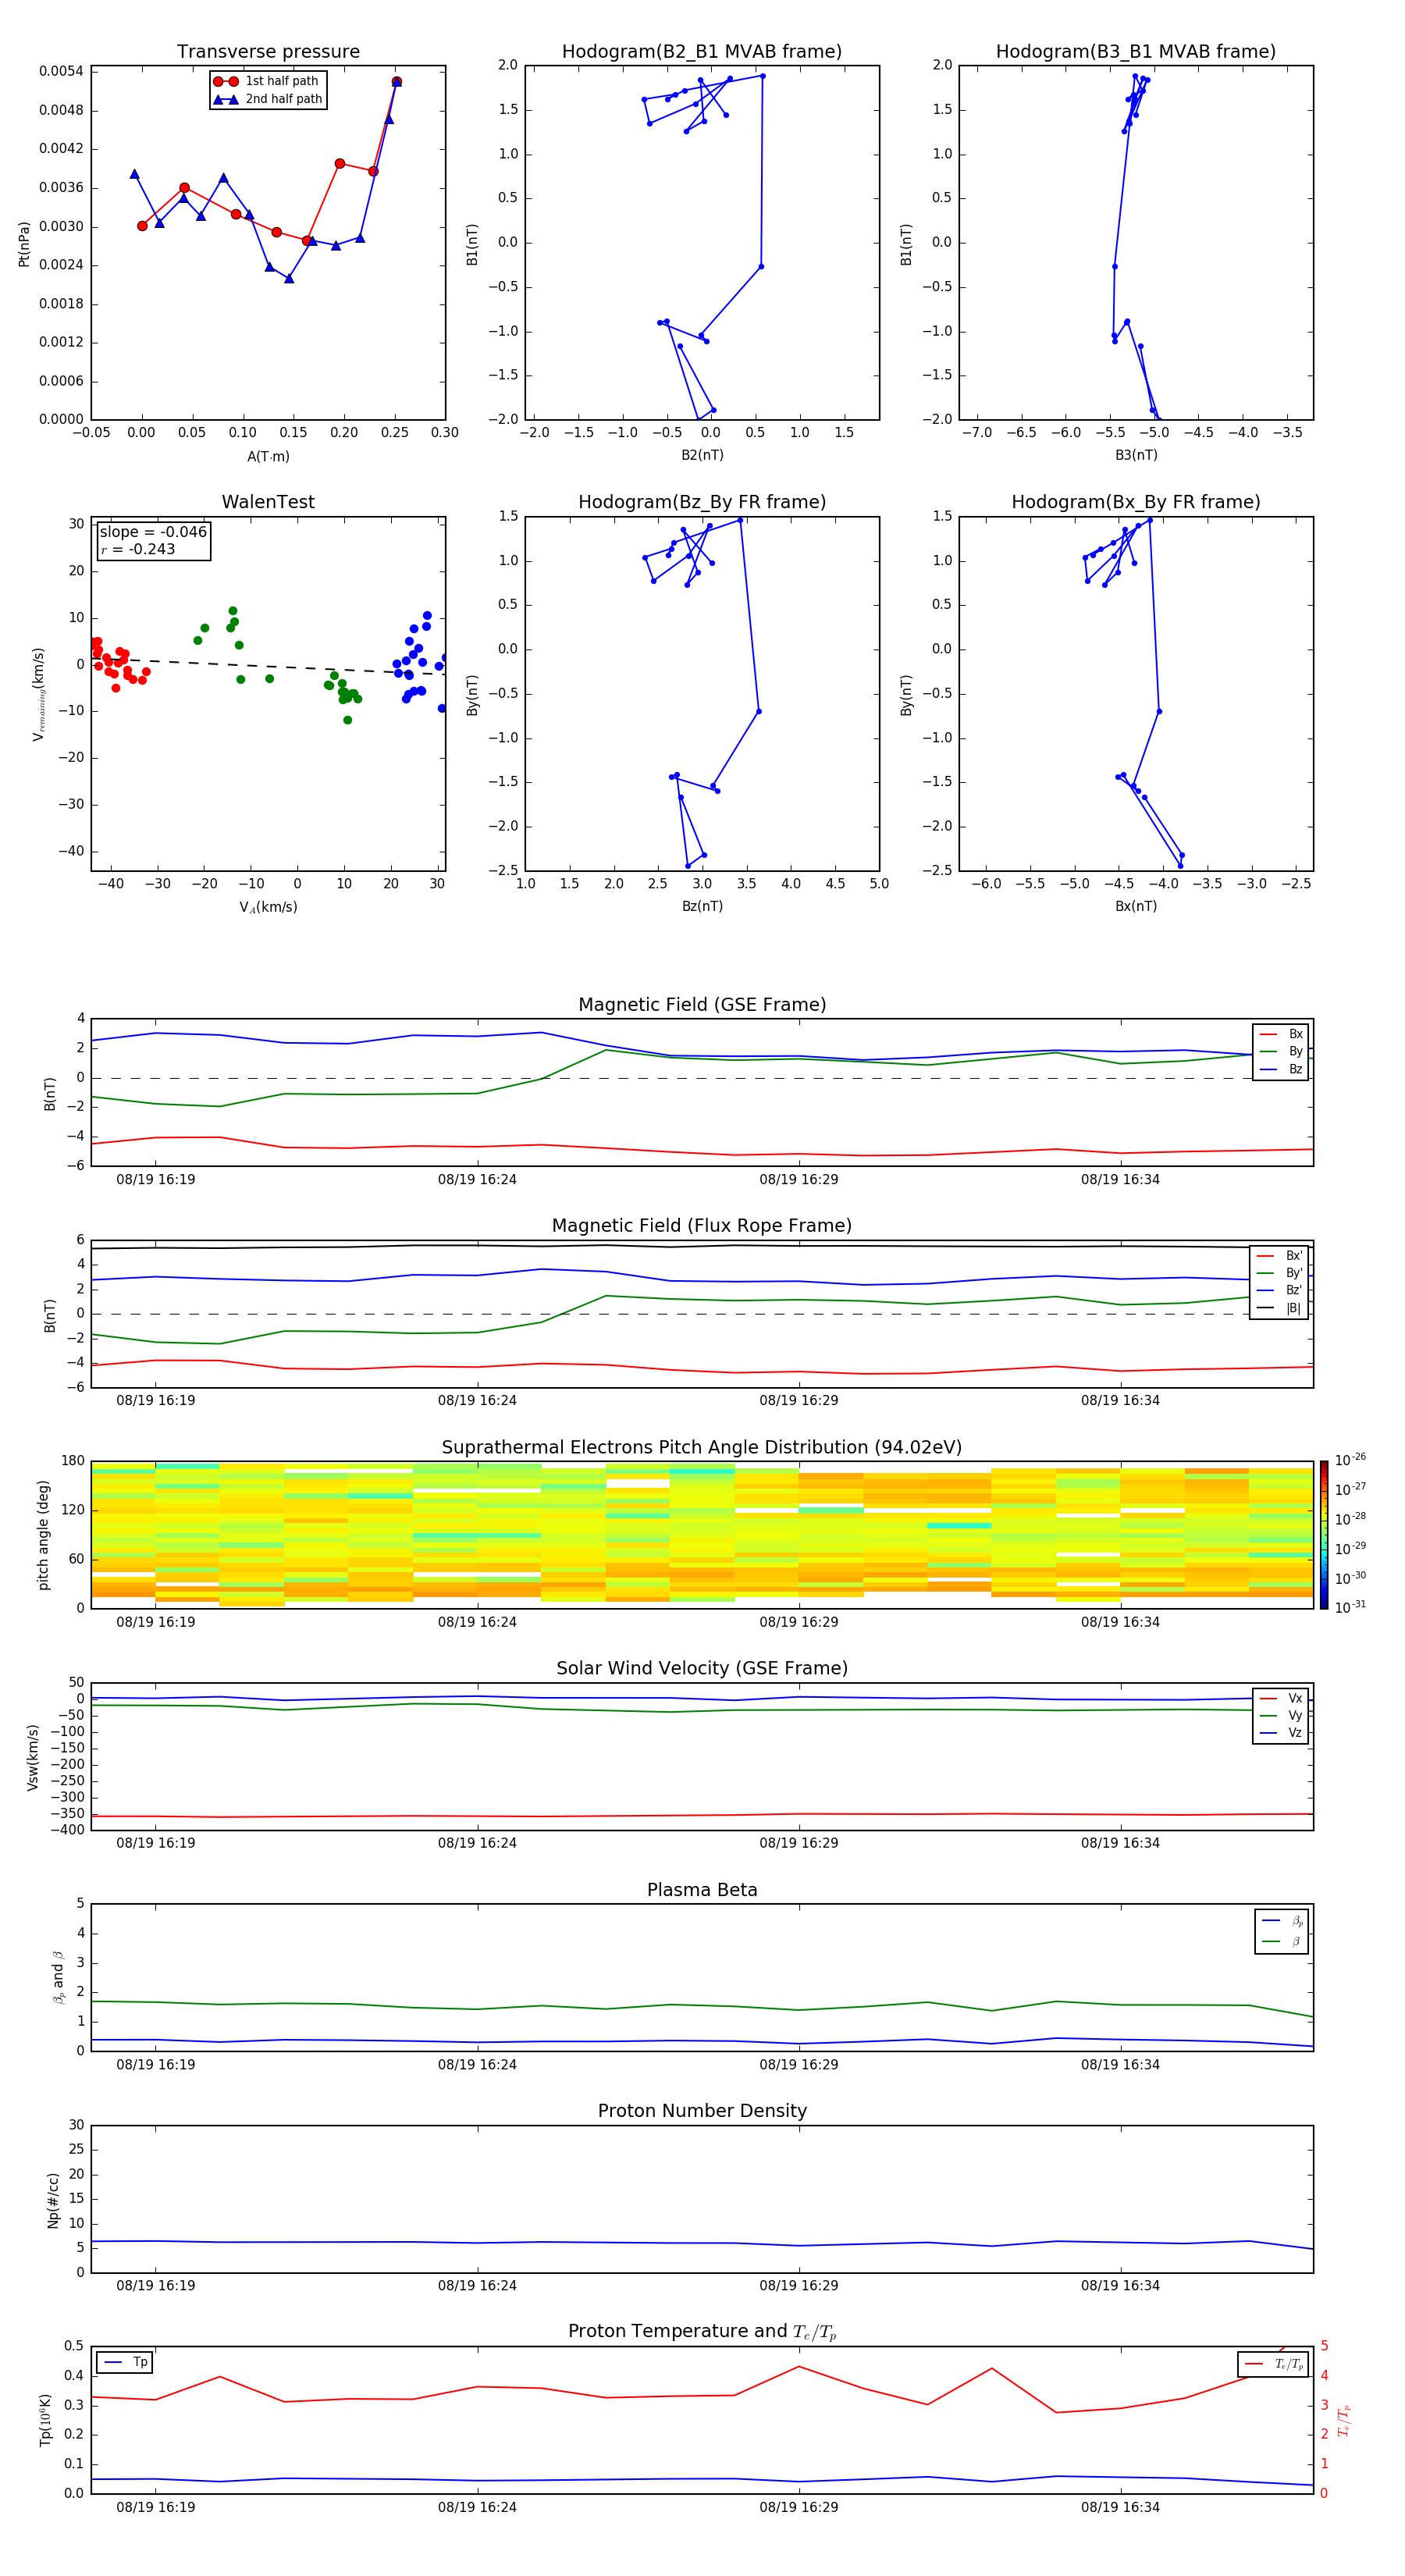Click the 'B3(nT)' x-axis label
The image size is (1405, 2576).
tap(1136, 455)
